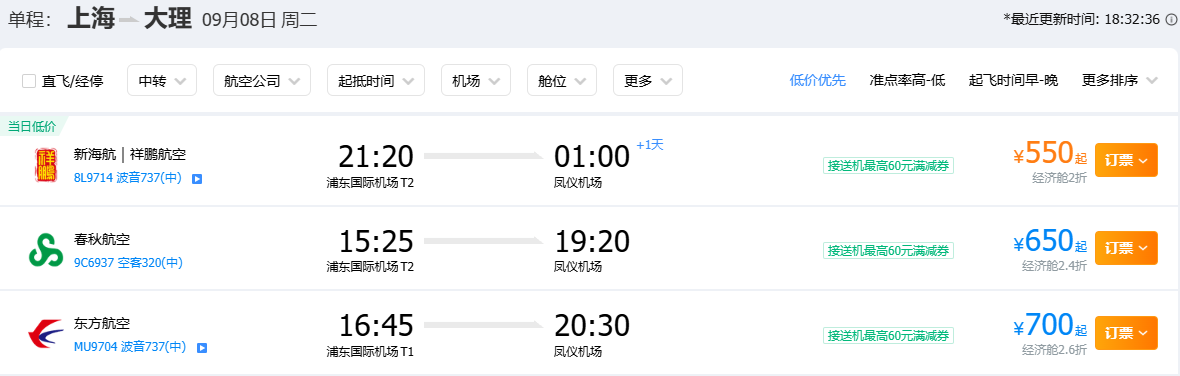Sort by 起飞时间早-晚
Image resolution: width=1180 pixels, height=376 pixels.
pyautogui.click(x=1013, y=80)
